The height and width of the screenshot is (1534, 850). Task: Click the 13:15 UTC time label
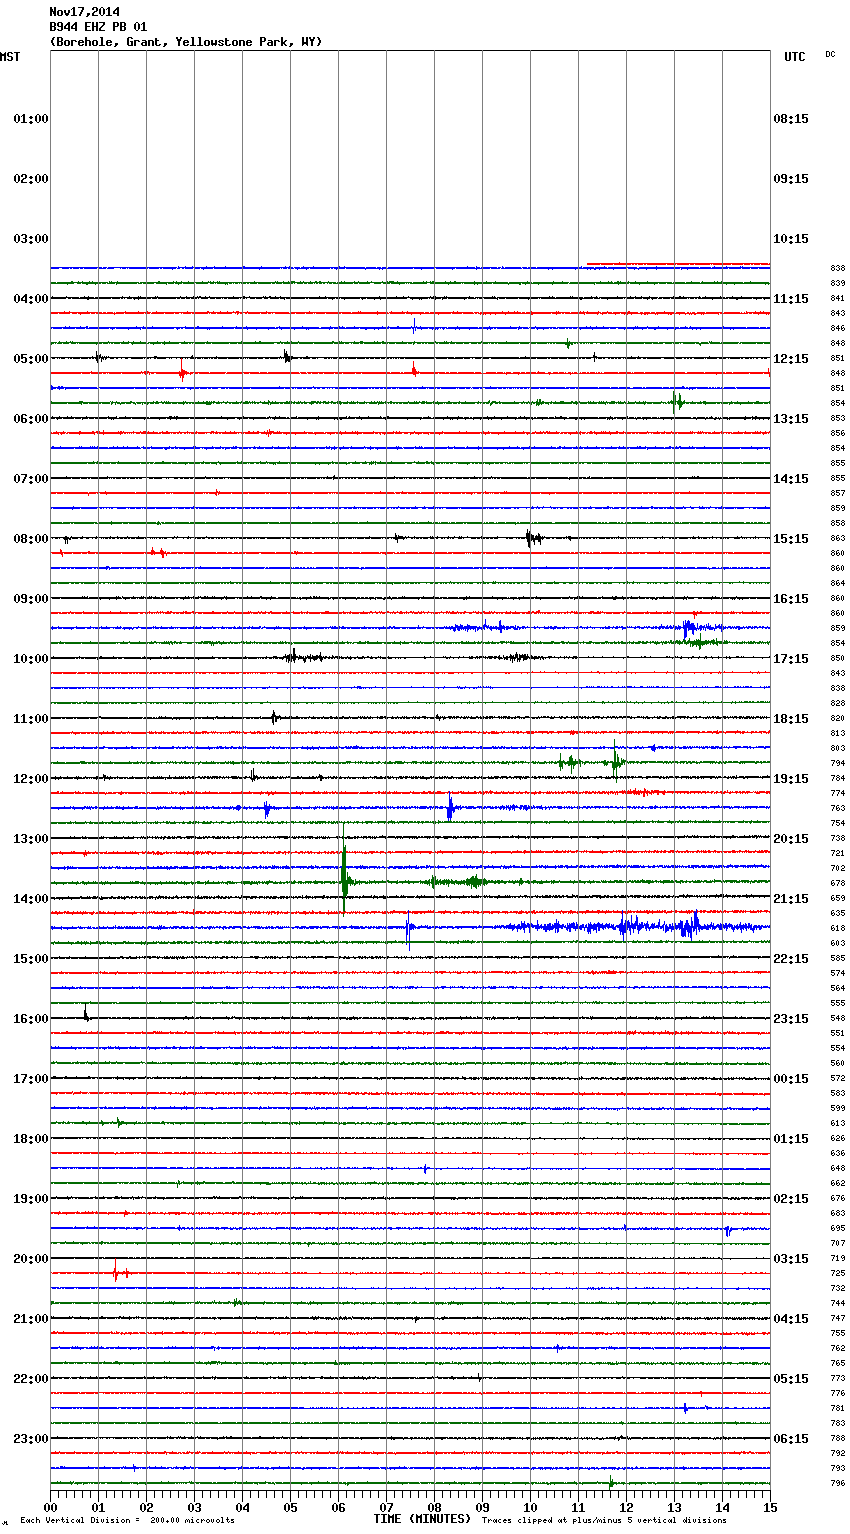coord(791,419)
